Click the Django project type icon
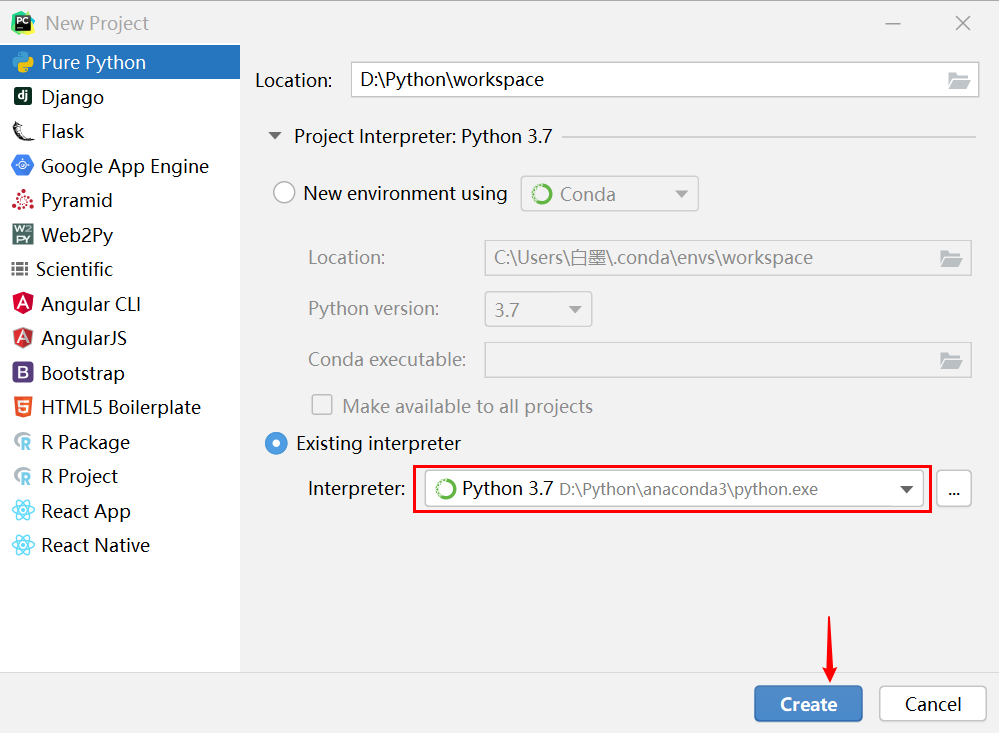 click(x=22, y=97)
